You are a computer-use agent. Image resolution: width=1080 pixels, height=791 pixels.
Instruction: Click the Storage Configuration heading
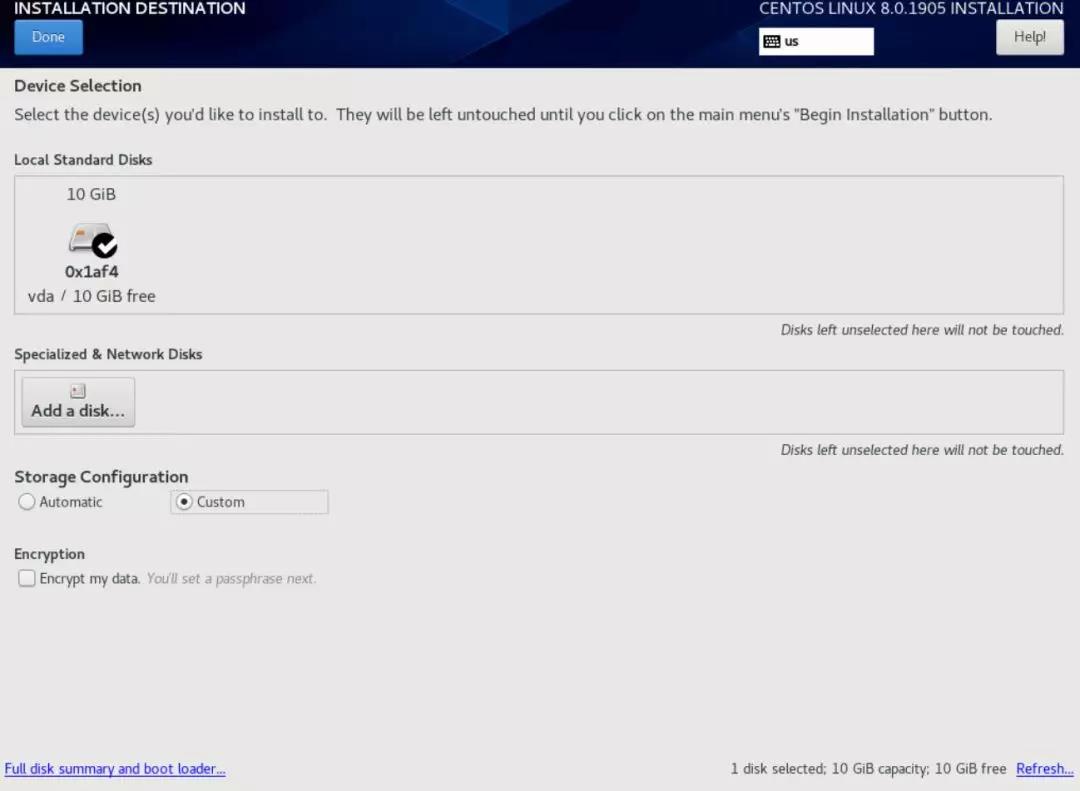[101, 477]
